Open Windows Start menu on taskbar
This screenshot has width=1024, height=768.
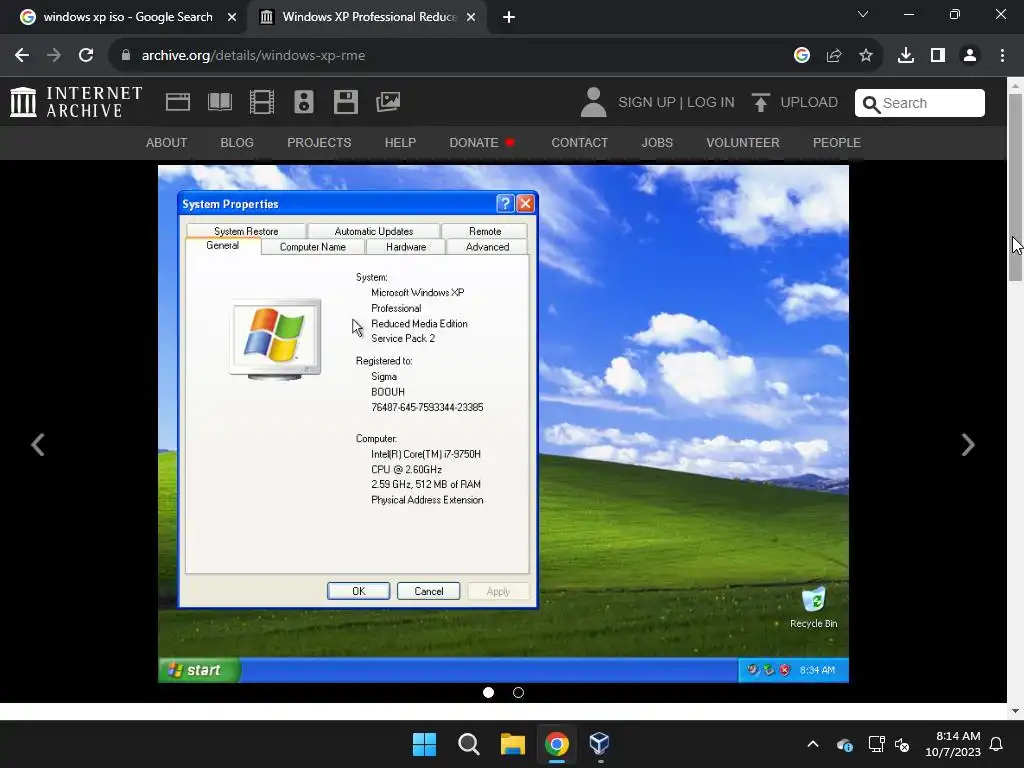[x=424, y=744]
